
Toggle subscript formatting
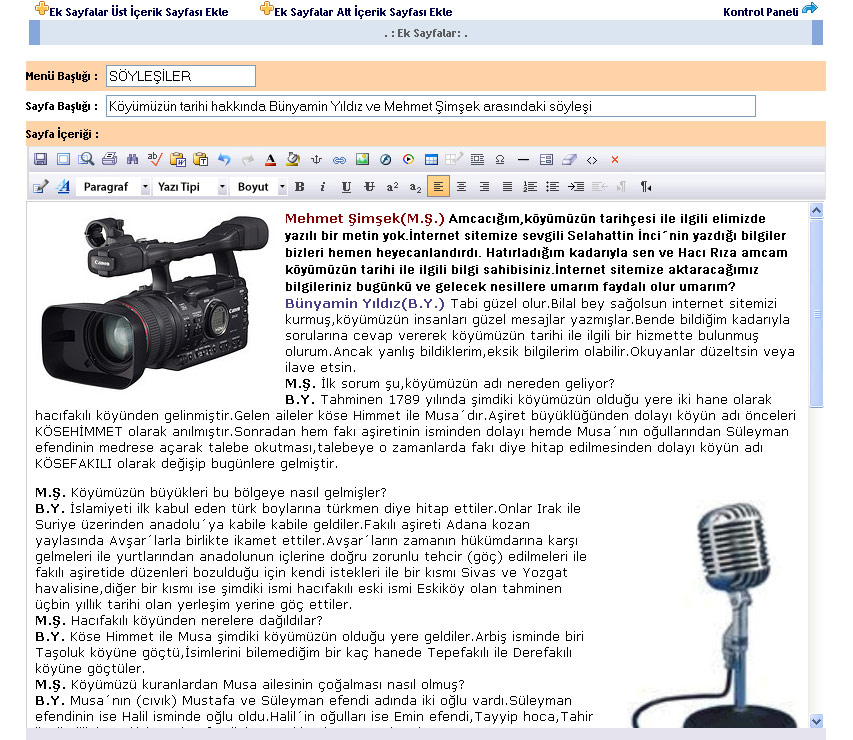tap(415, 187)
